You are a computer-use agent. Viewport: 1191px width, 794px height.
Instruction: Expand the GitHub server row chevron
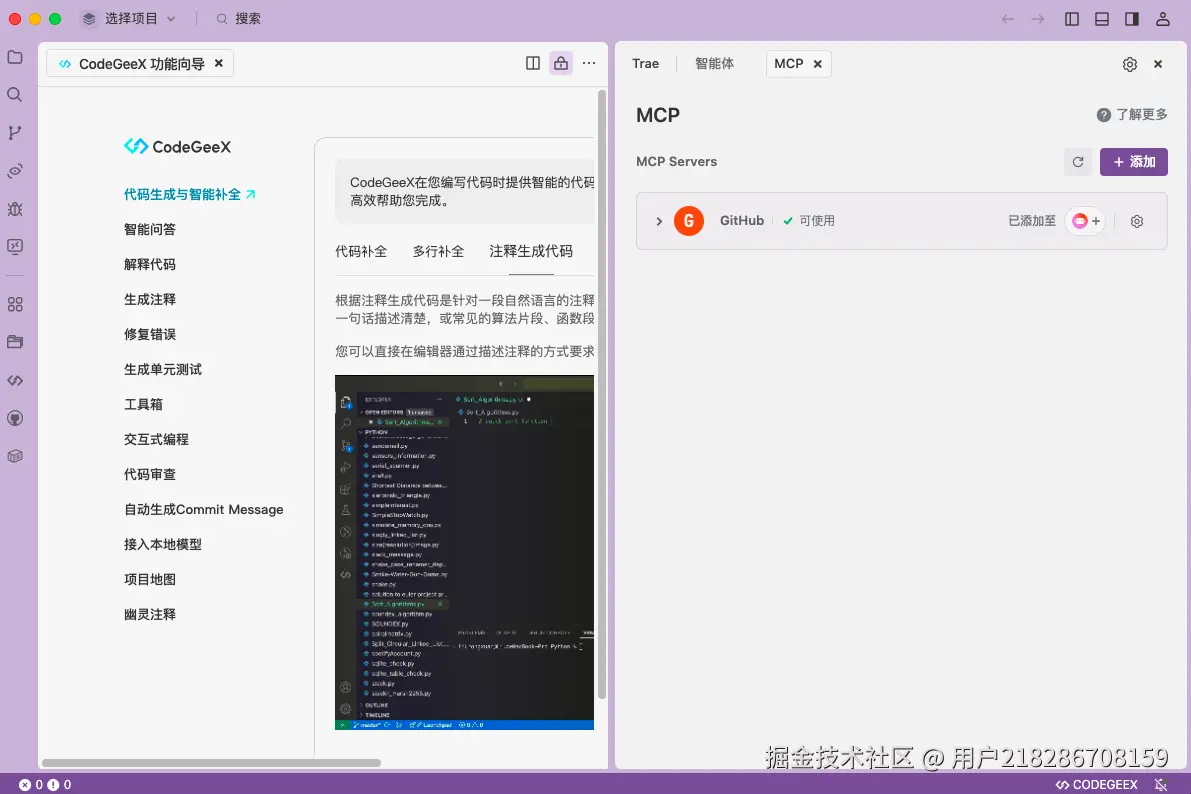click(x=659, y=221)
